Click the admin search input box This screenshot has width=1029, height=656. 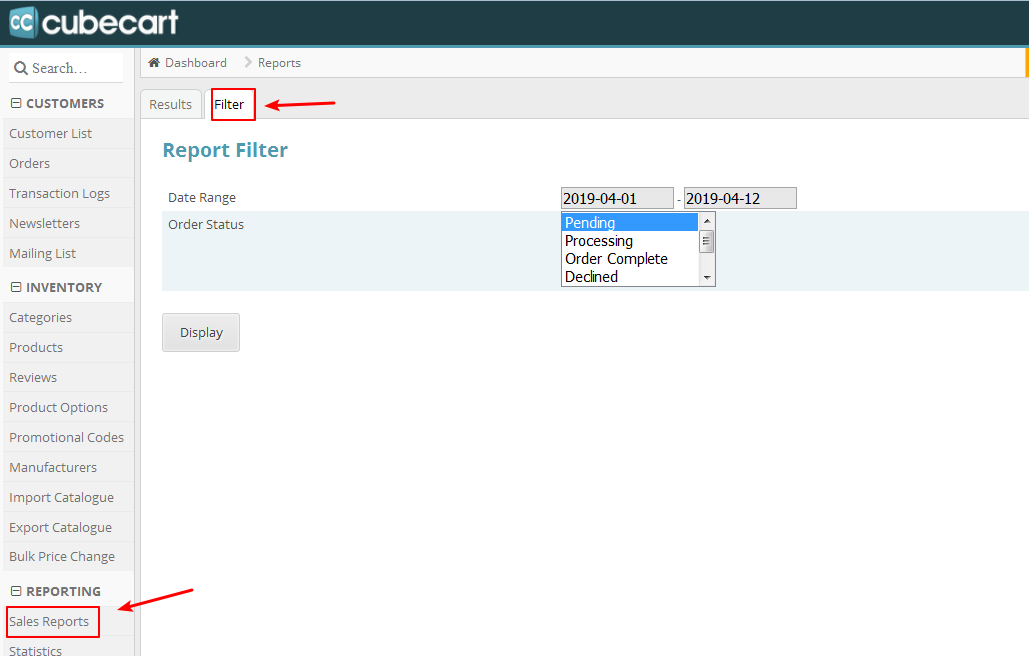70,67
